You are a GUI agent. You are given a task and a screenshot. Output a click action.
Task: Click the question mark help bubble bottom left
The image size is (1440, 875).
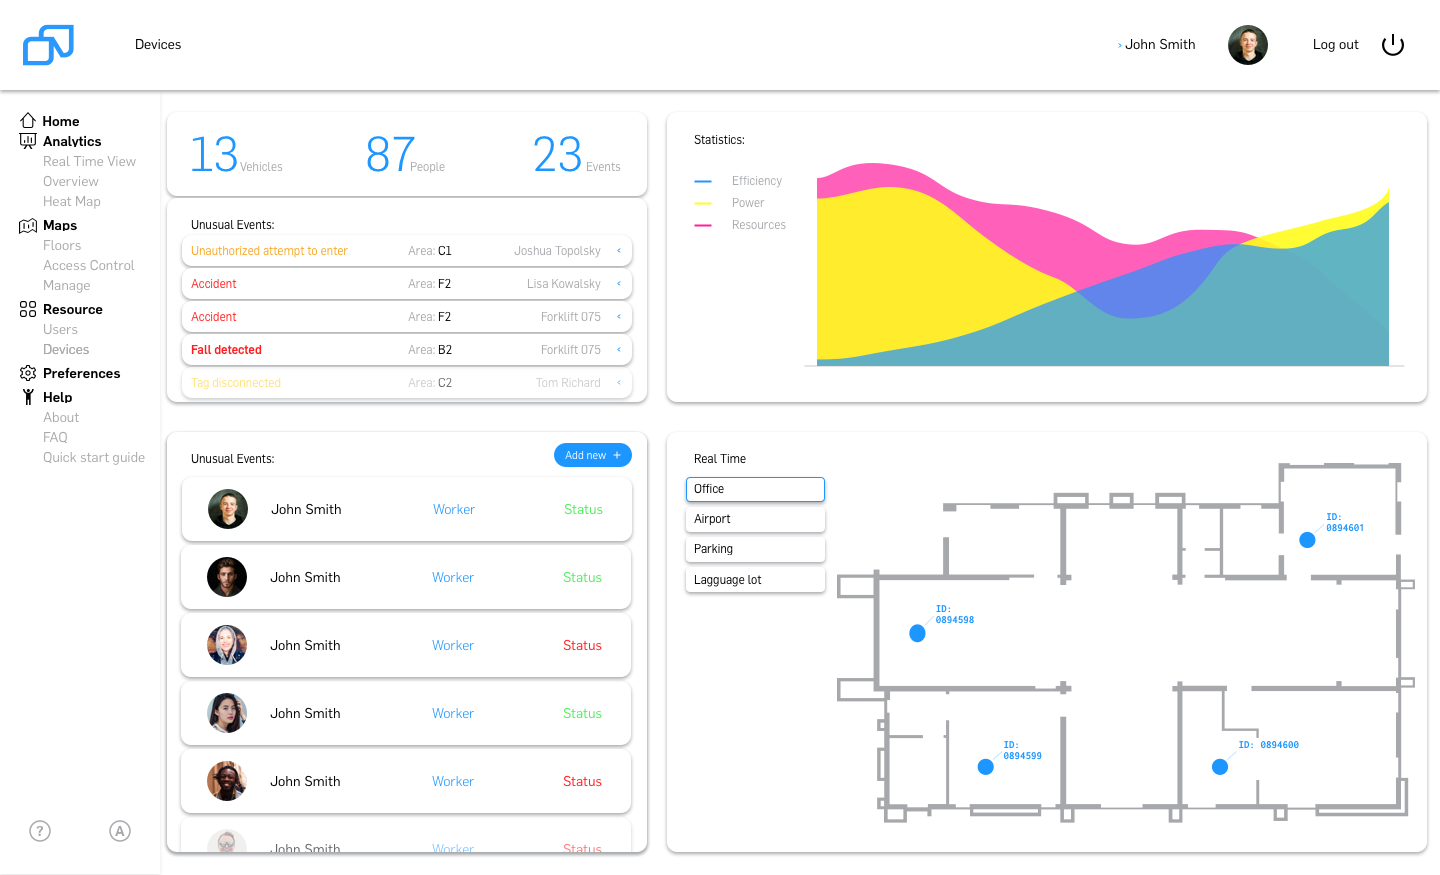pyautogui.click(x=39, y=830)
